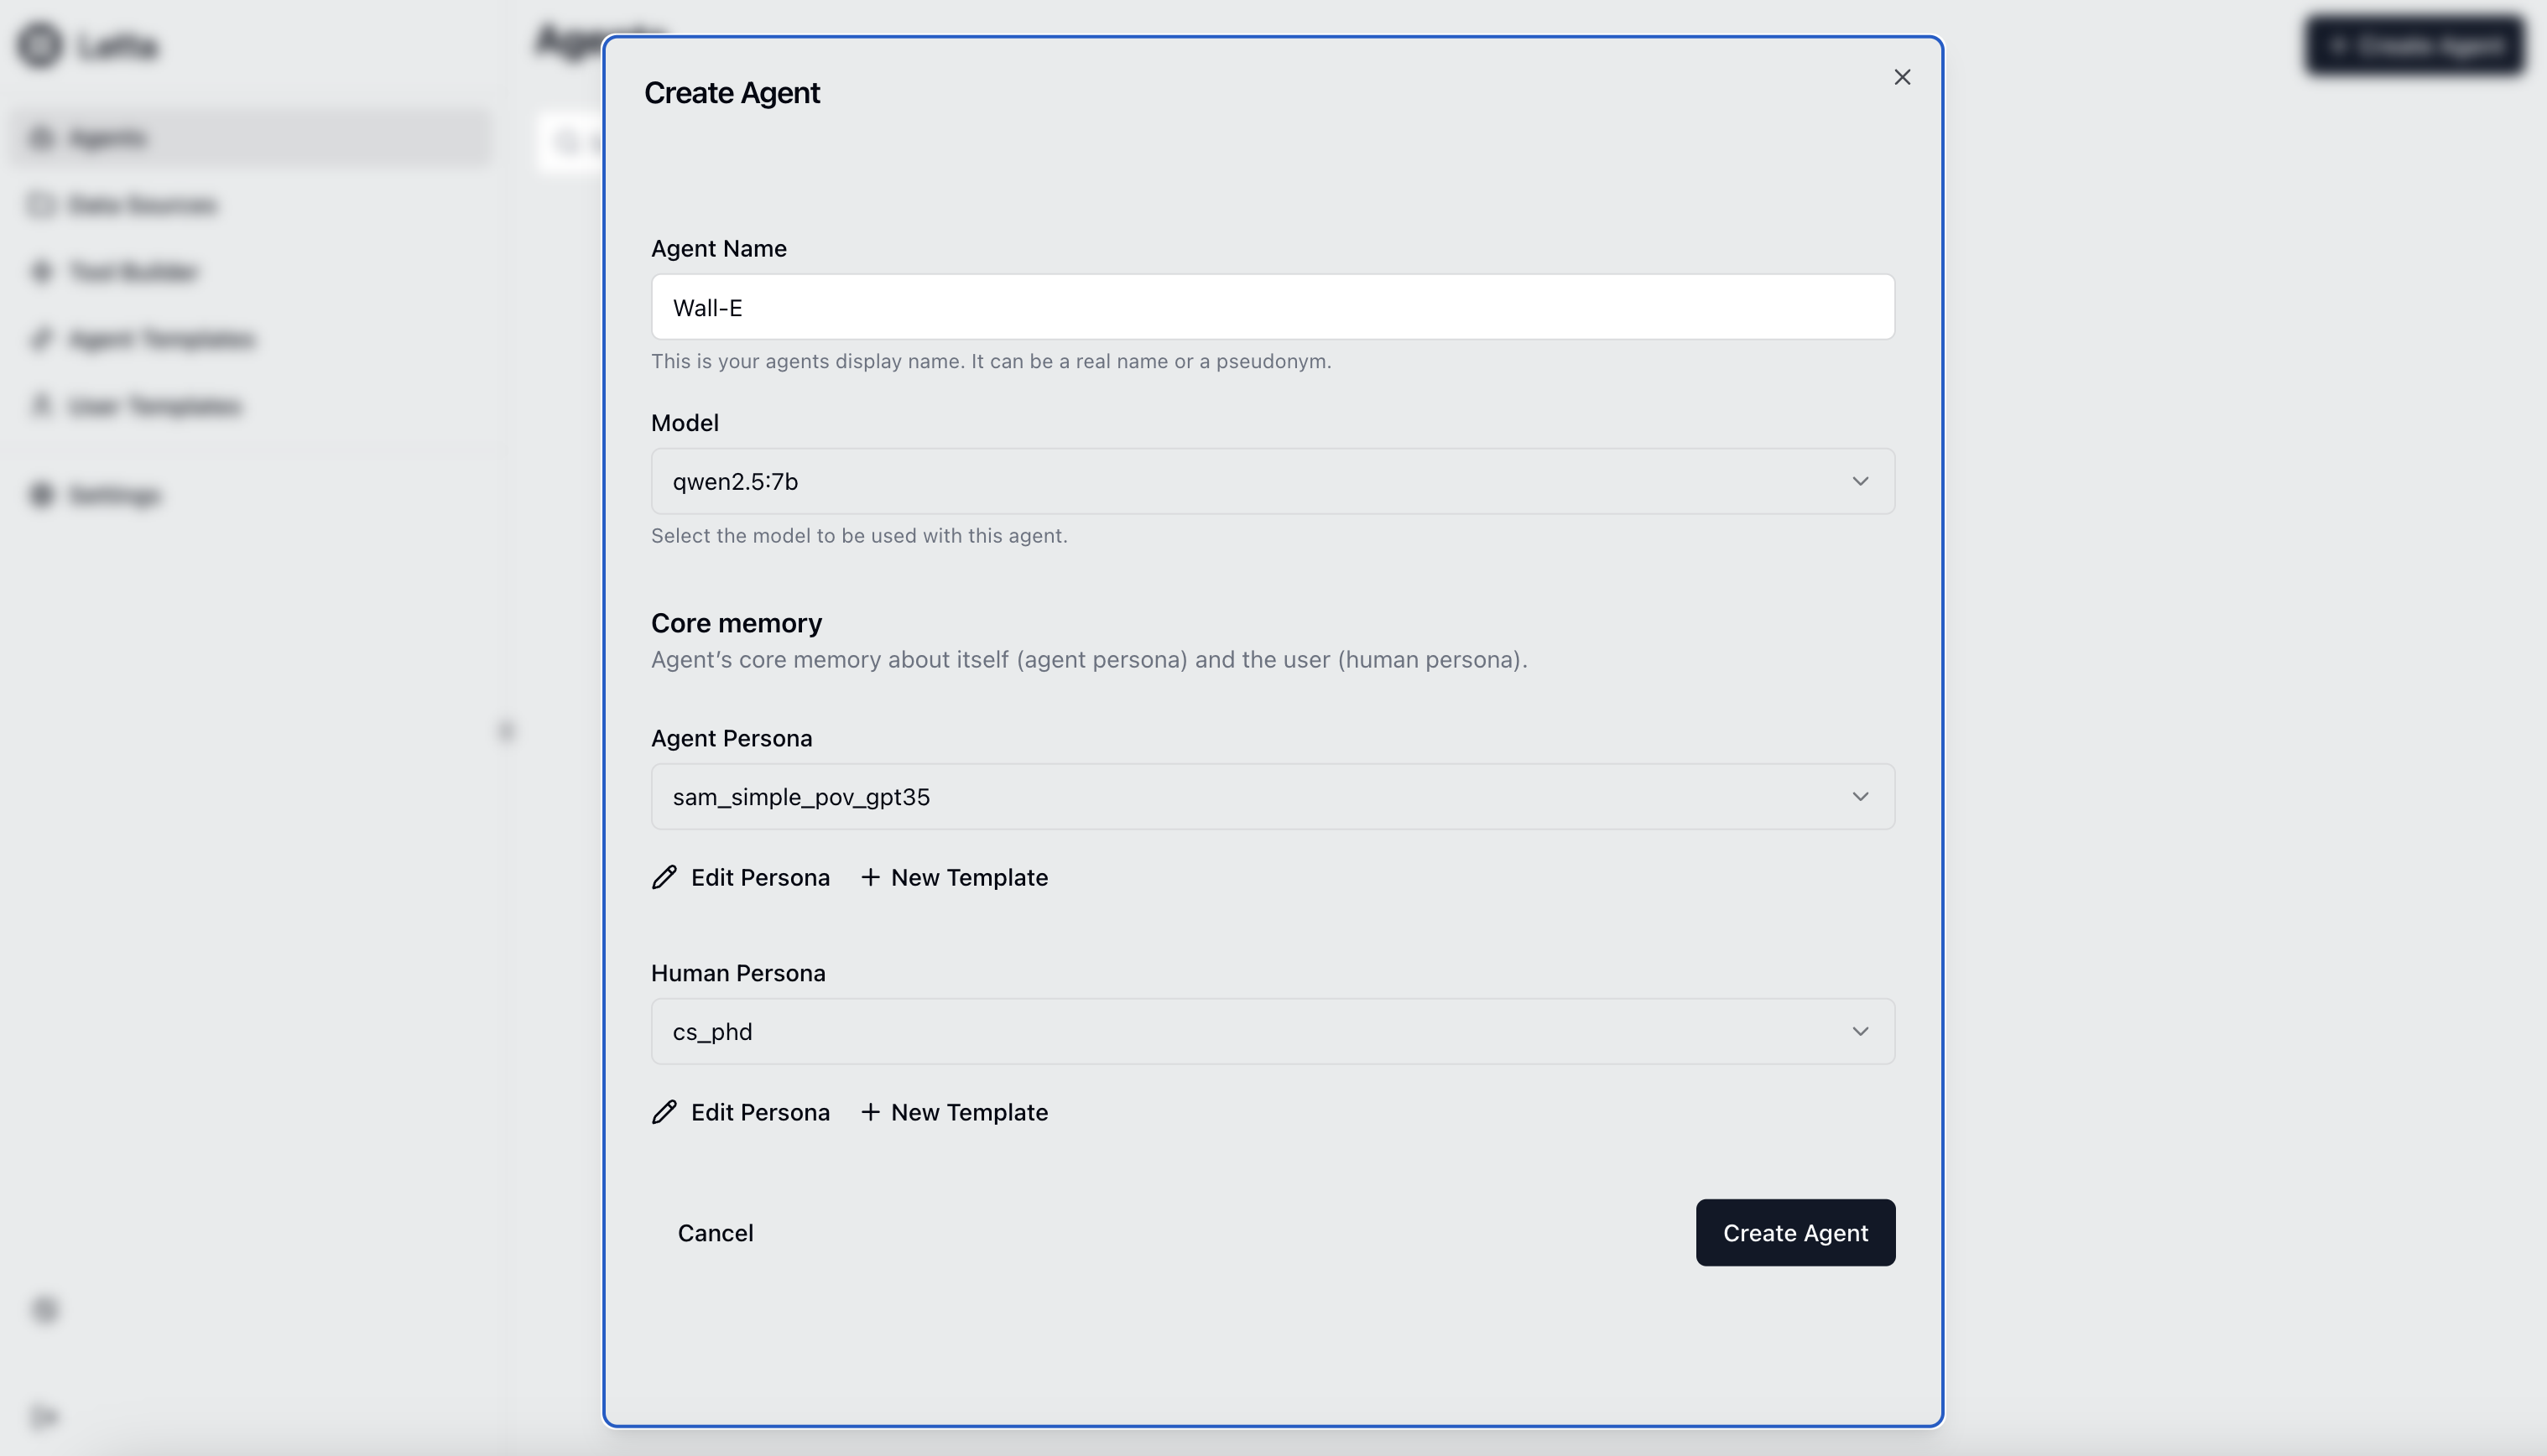Click the plus icon below Human Persona dropdown
The height and width of the screenshot is (1456, 2547).
click(871, 1112)
